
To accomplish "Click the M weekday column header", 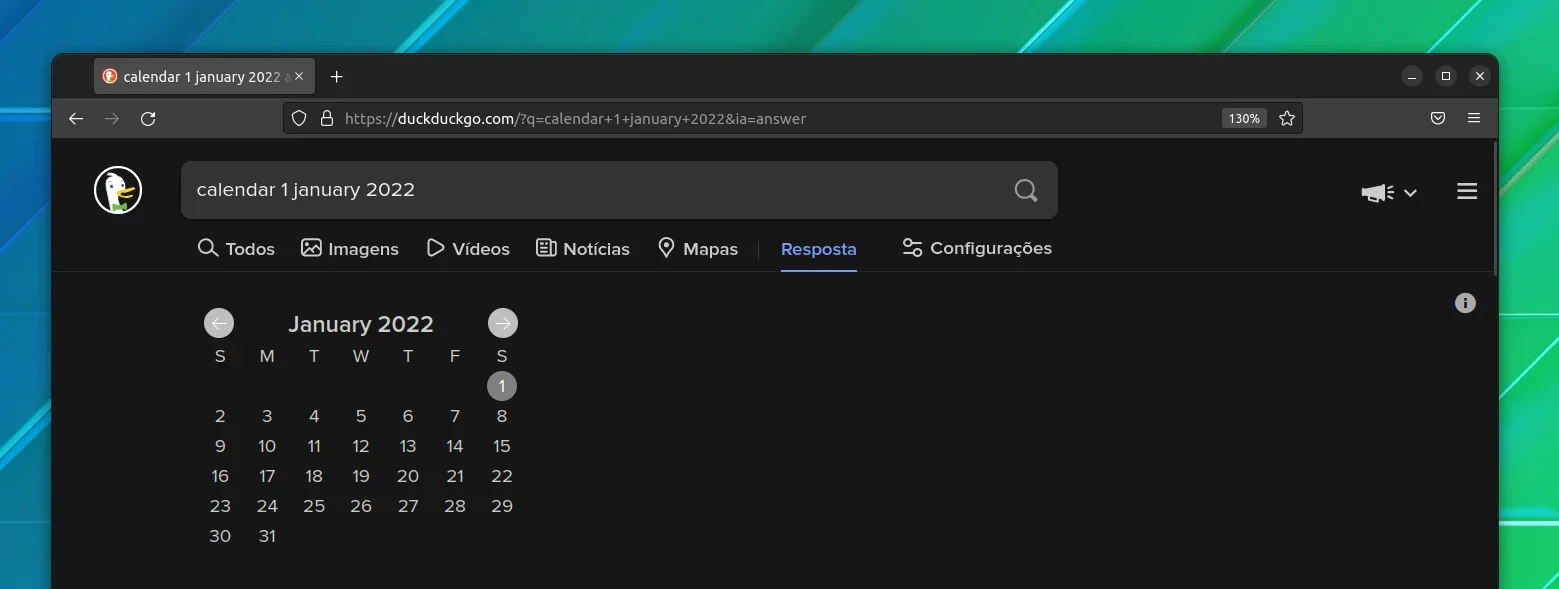I will click(267, 356).
